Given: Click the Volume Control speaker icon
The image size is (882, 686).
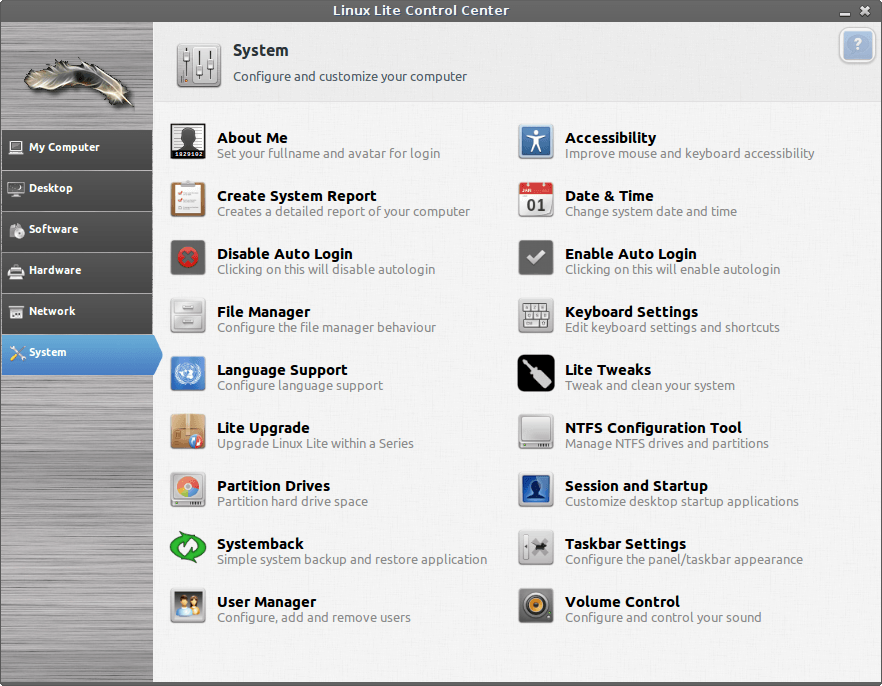Looking at the screenshot, I should coord(536,605).
